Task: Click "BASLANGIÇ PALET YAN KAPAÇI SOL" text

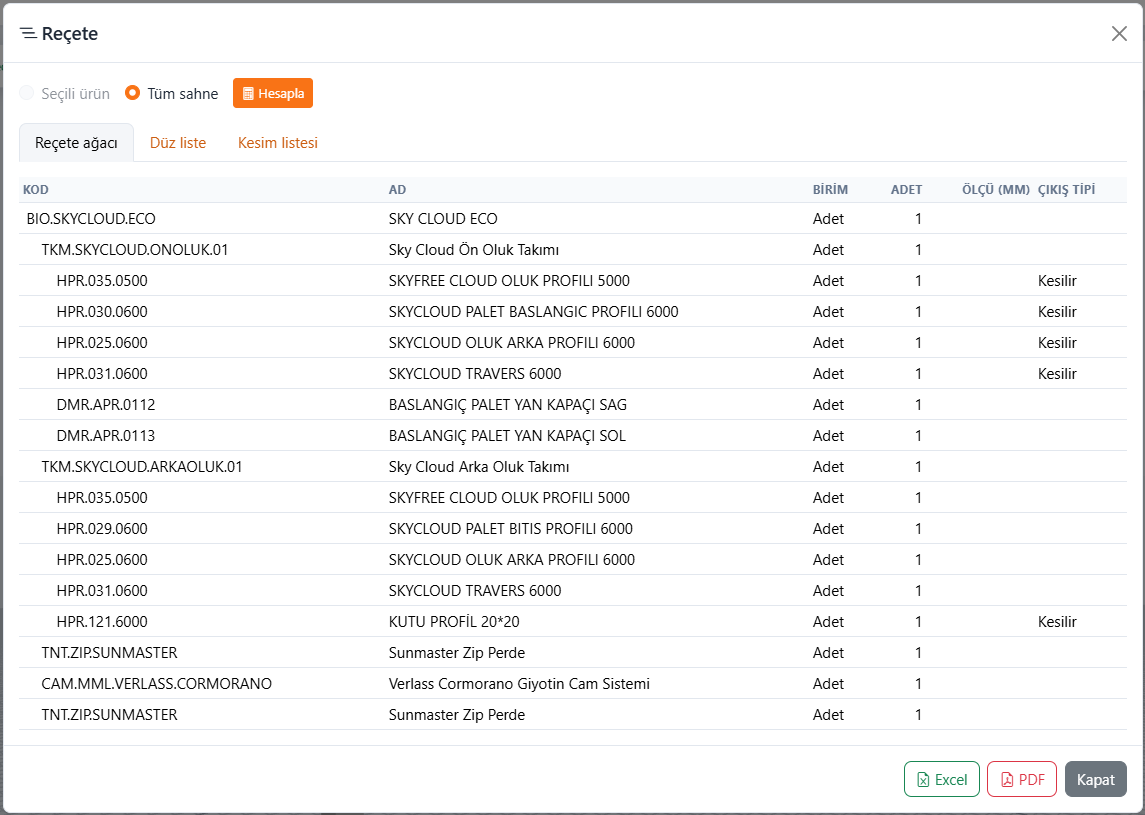Action: pyautogui.click(x=507, y=435)
